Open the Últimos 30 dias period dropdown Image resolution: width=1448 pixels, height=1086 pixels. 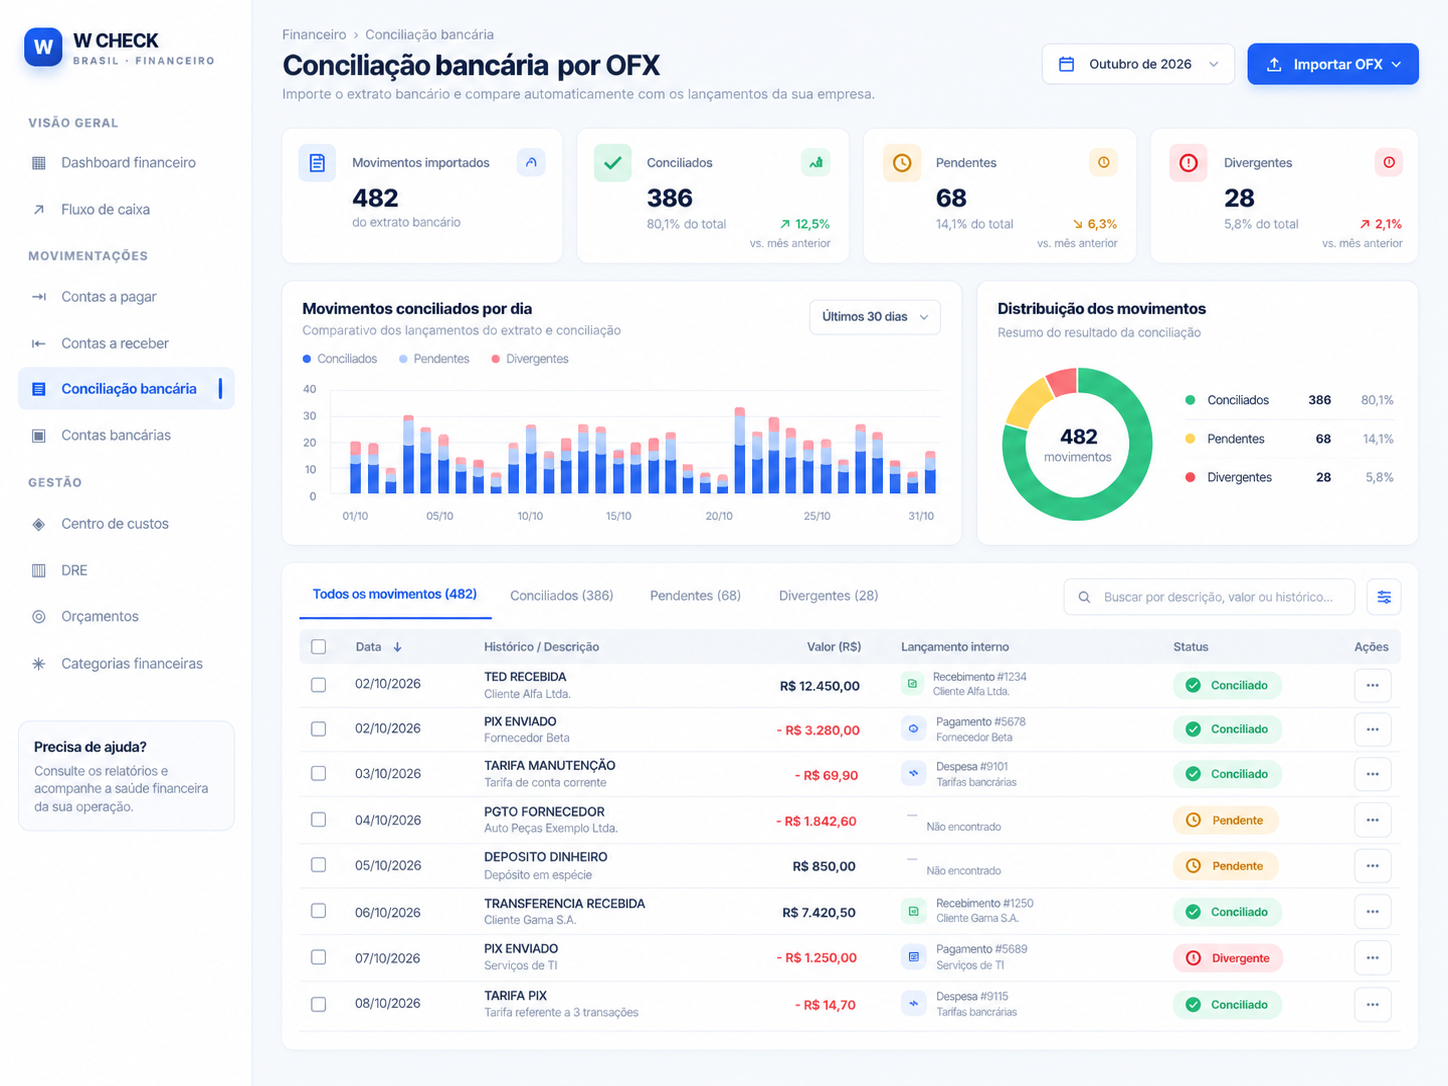875,317
